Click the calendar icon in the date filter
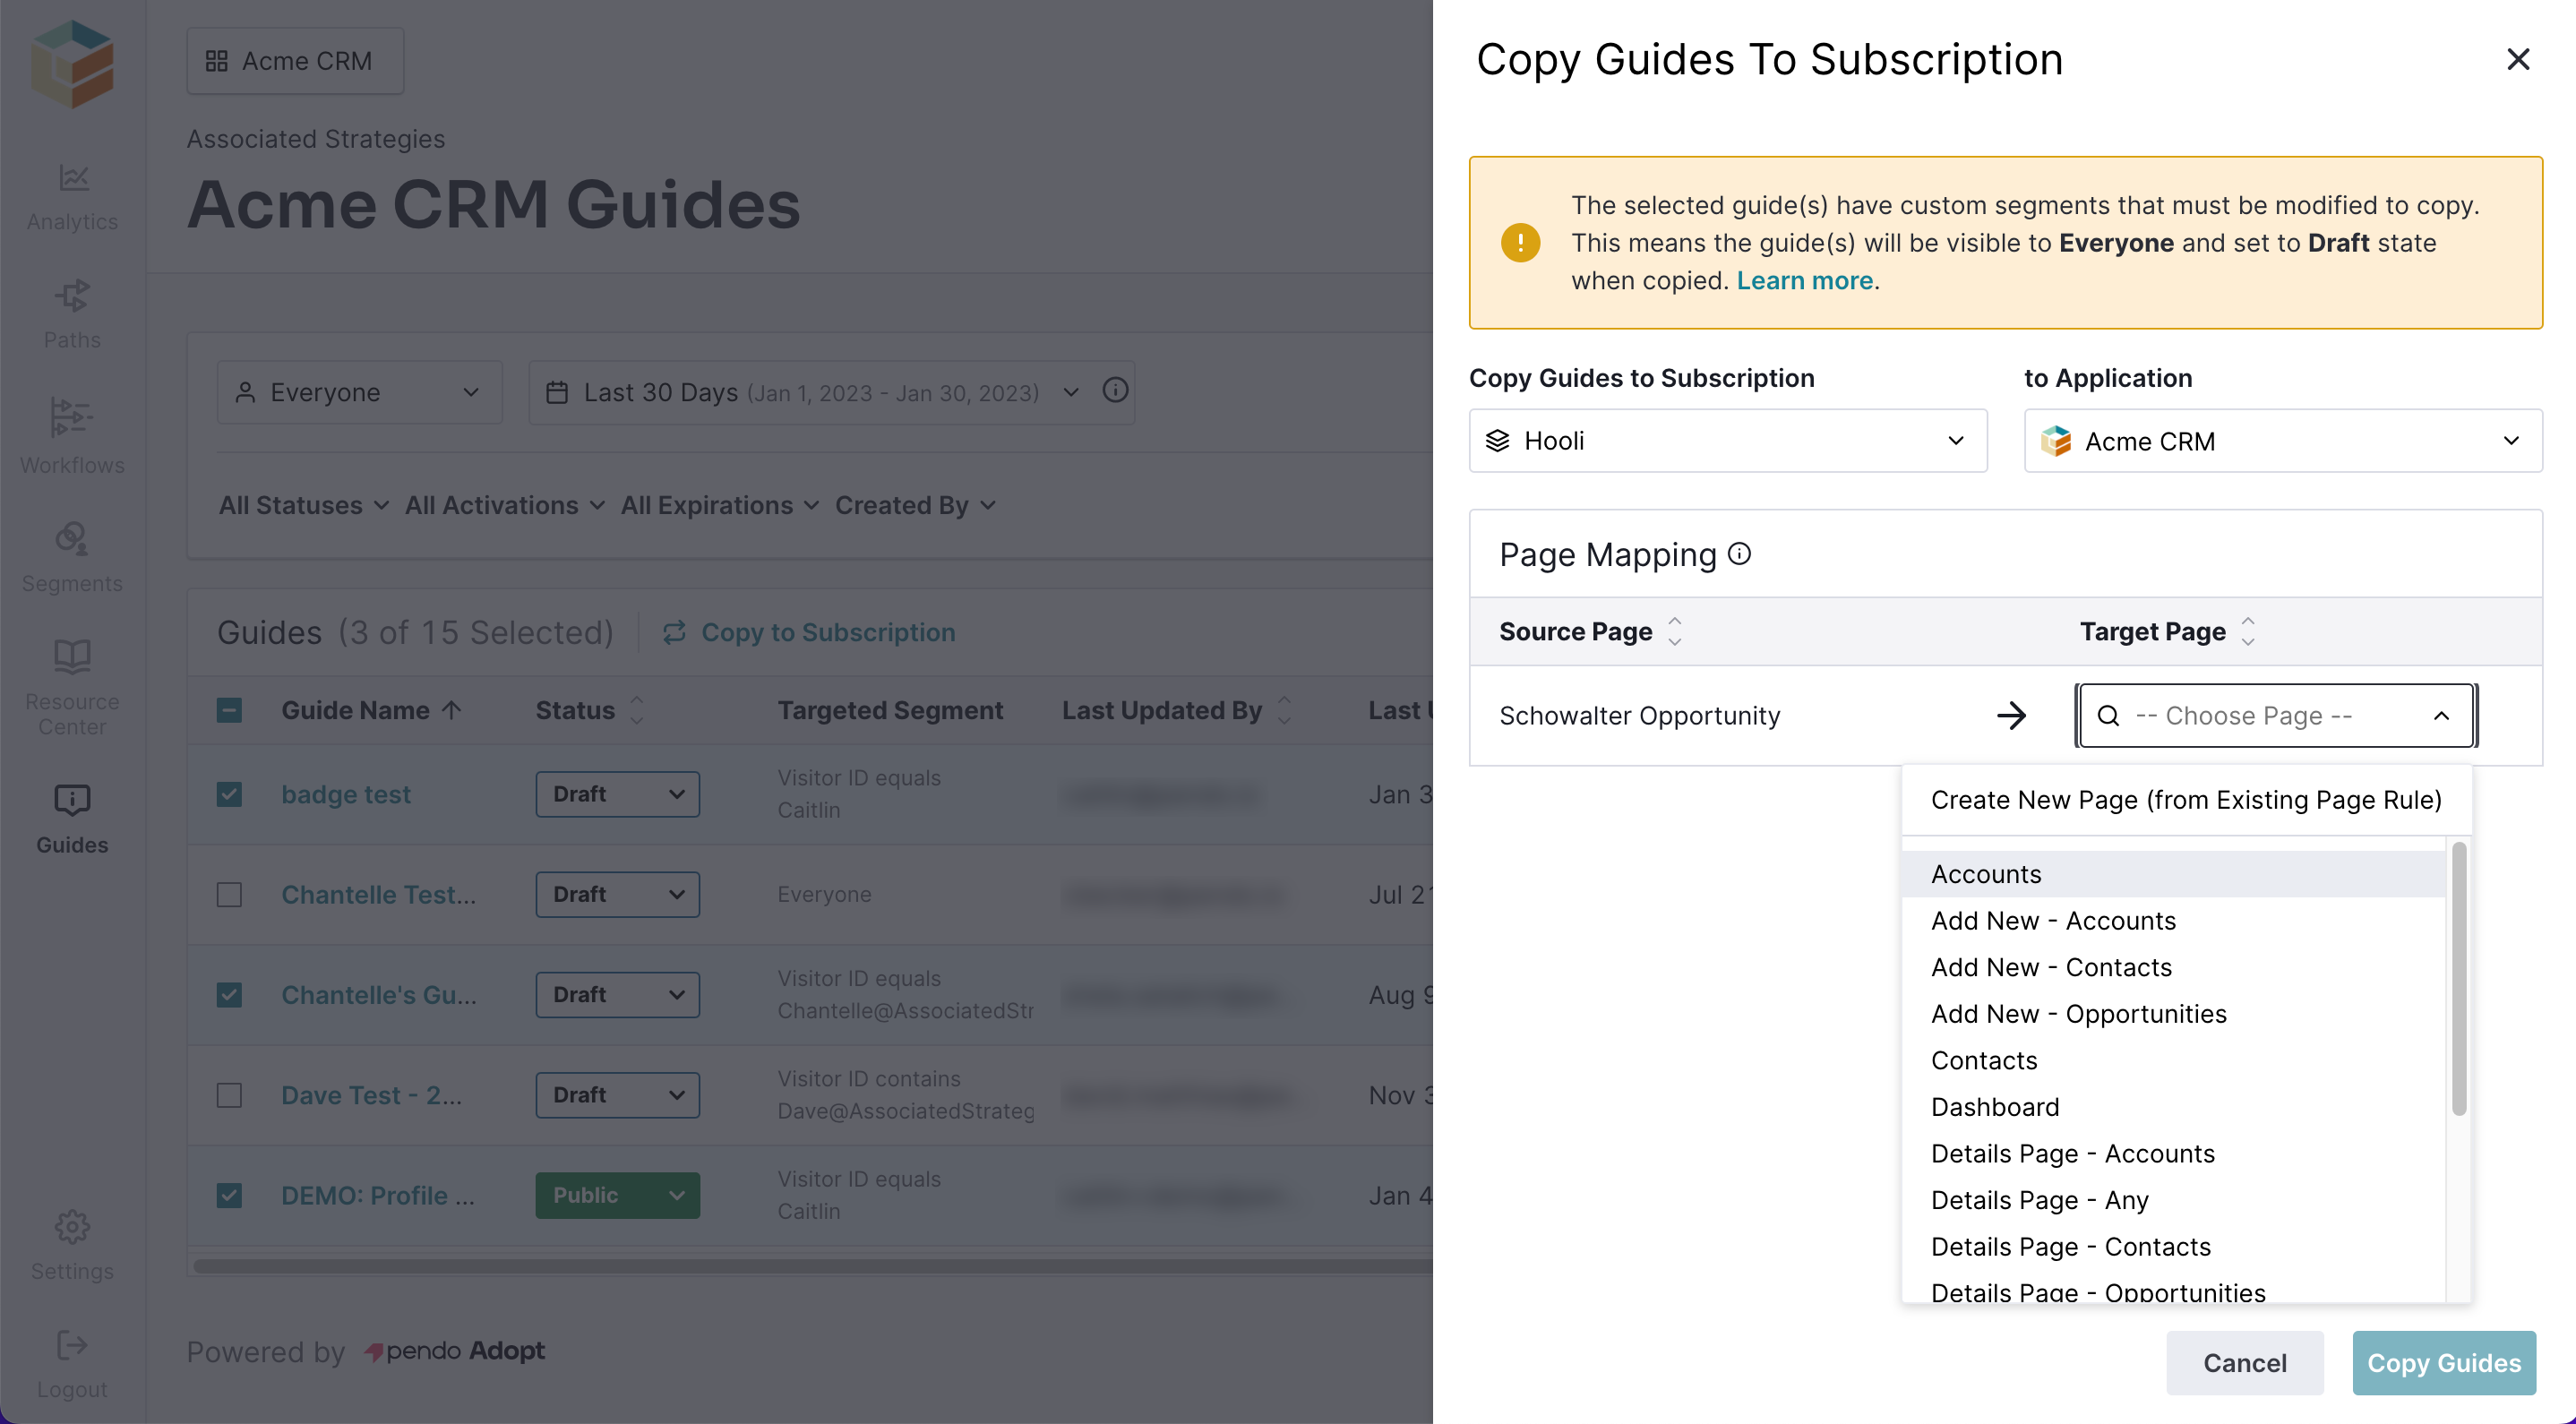2576x1424 pixels. tap(557, 392)
